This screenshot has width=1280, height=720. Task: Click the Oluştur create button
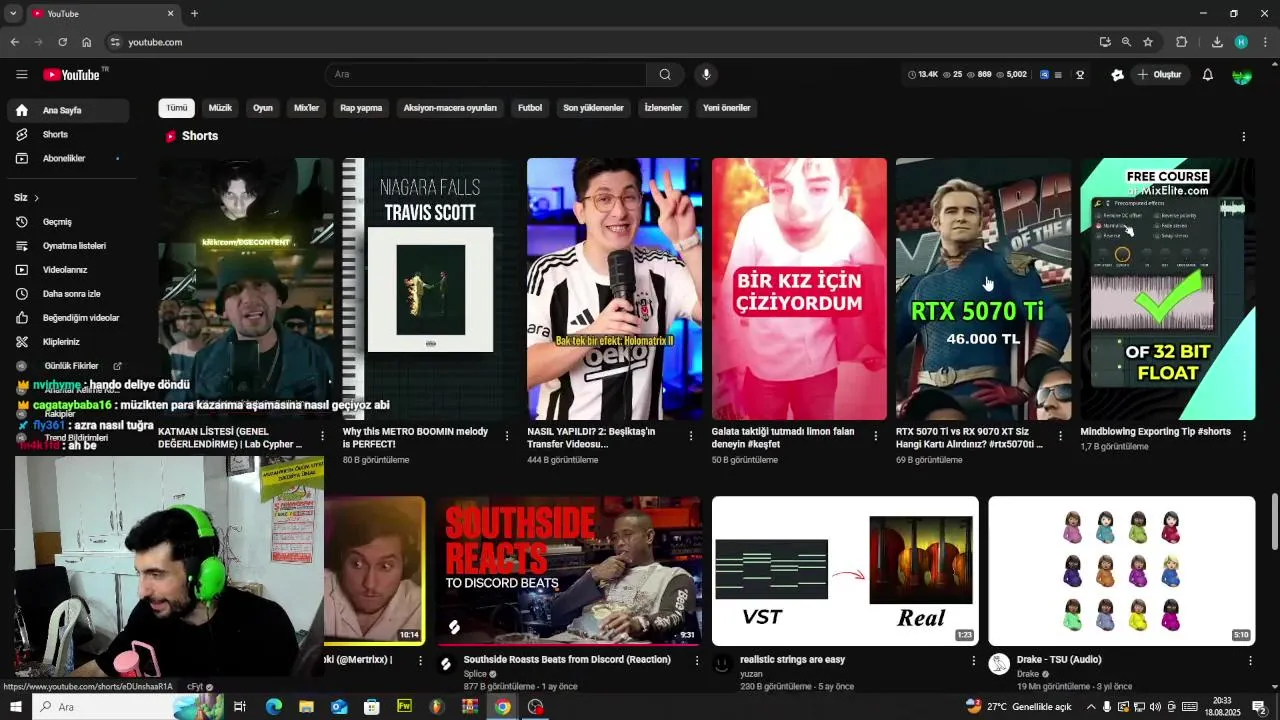click(1160, 75)
